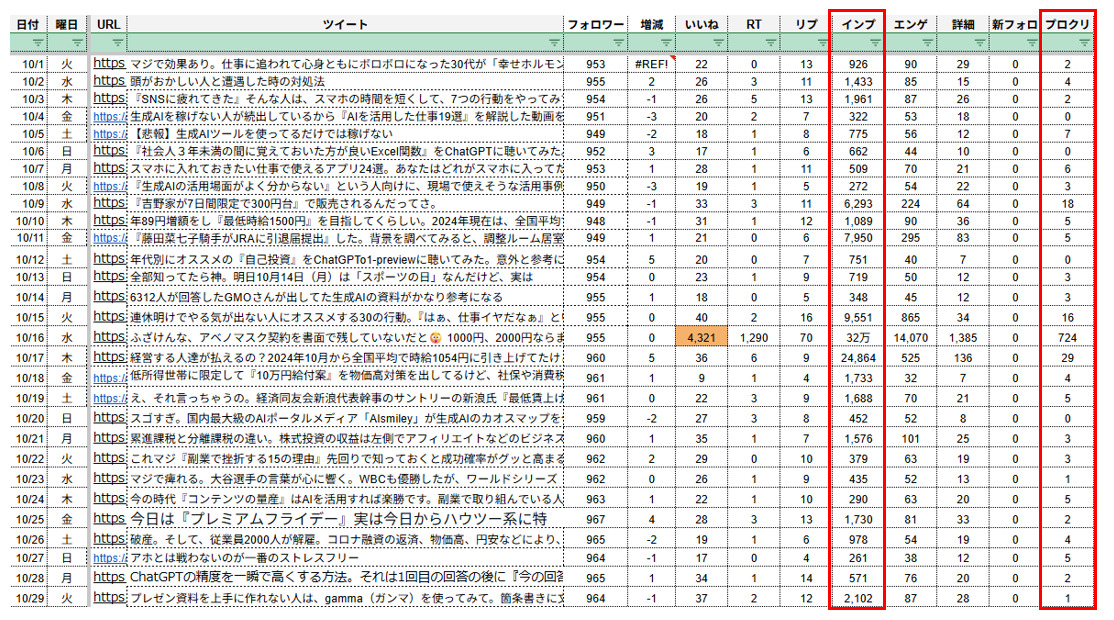Click the detail value 136
The width and height of the screenshot is (1114, 620).
click(963, 358)
